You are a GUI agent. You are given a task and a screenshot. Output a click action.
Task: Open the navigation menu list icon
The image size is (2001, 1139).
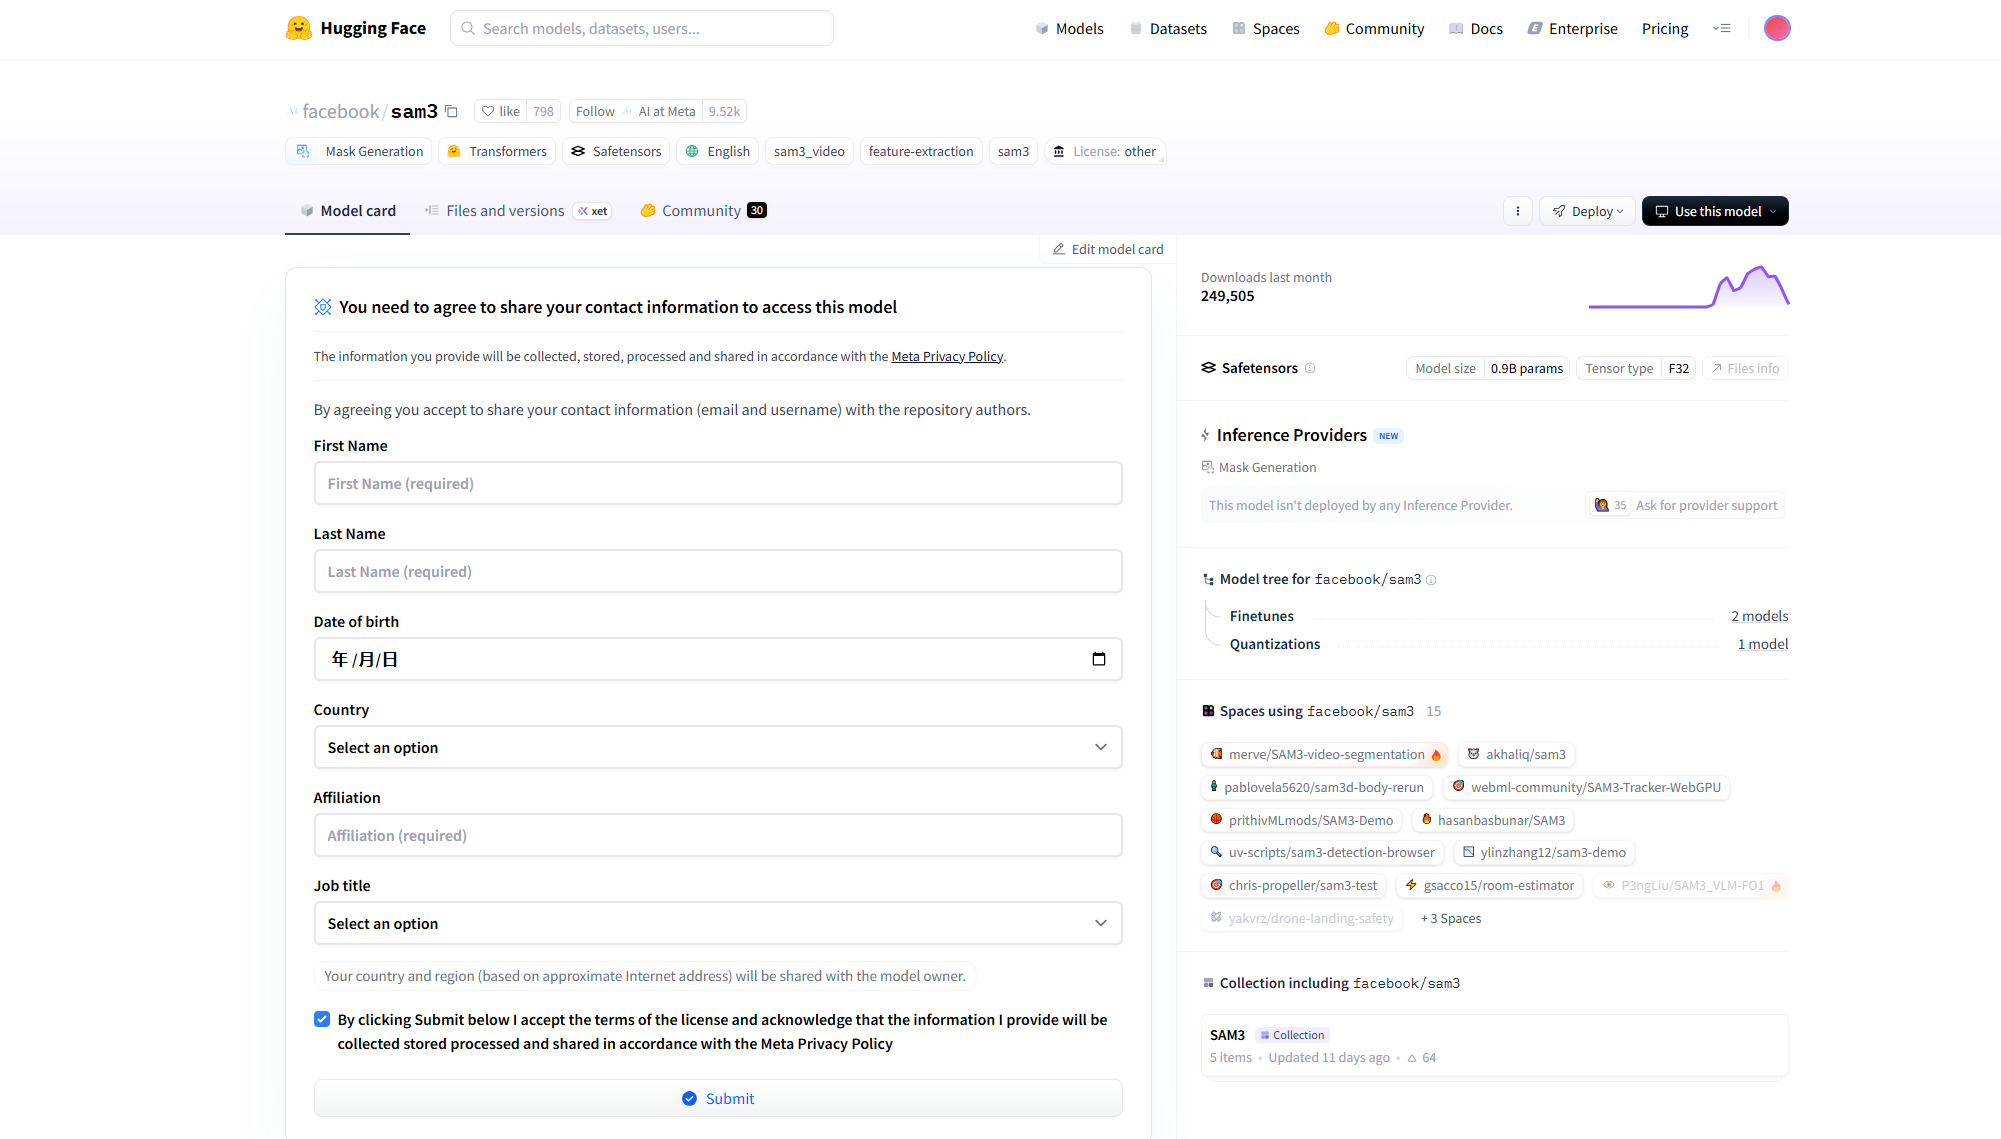click(x=1721, y=28)
